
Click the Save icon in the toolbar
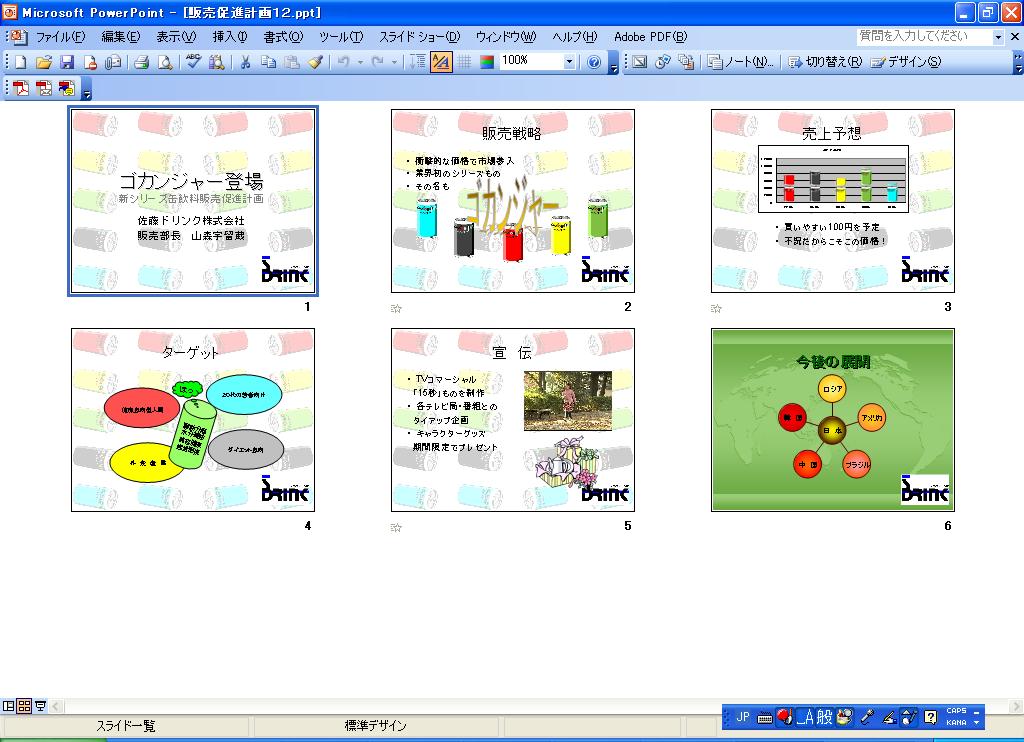(66, 62)
